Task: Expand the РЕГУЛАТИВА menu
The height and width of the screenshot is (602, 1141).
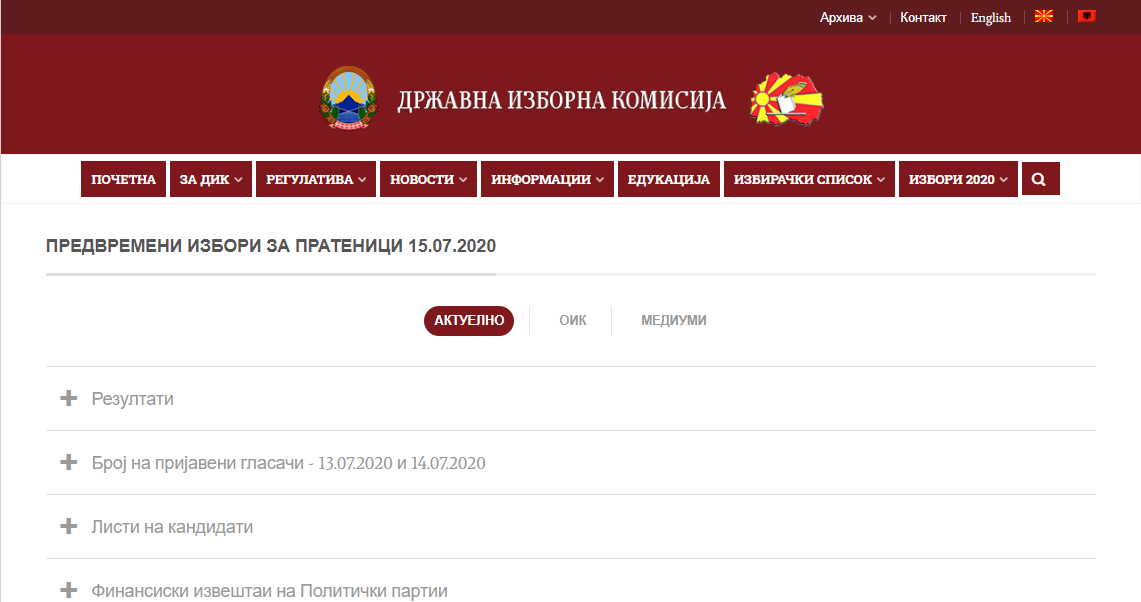Action: coord(315,180)
